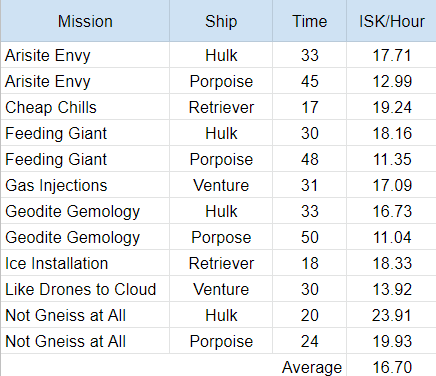Select the ISK/Hour value 23.91
Viewport: 436px width, 376px height.
click(392, 315)
